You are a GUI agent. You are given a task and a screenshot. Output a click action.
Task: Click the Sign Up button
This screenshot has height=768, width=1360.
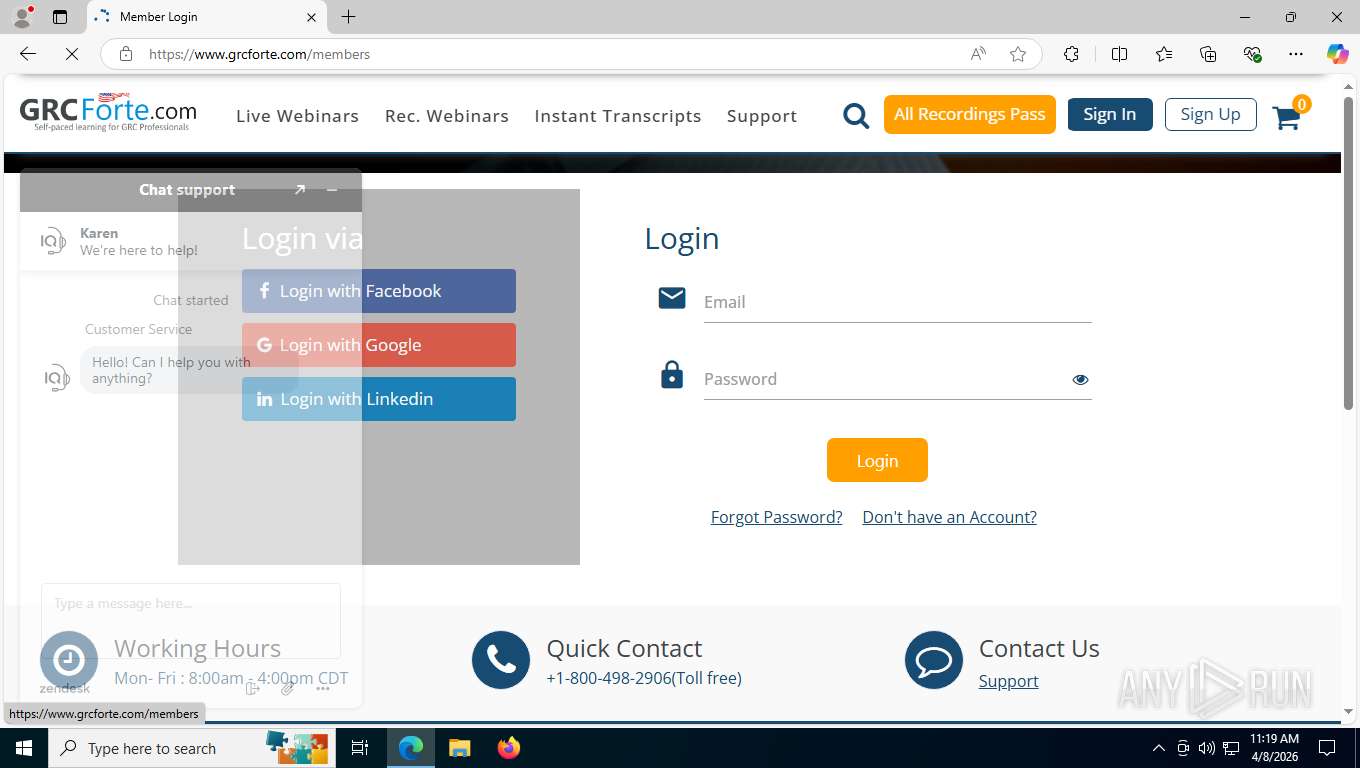point(1210,114)
